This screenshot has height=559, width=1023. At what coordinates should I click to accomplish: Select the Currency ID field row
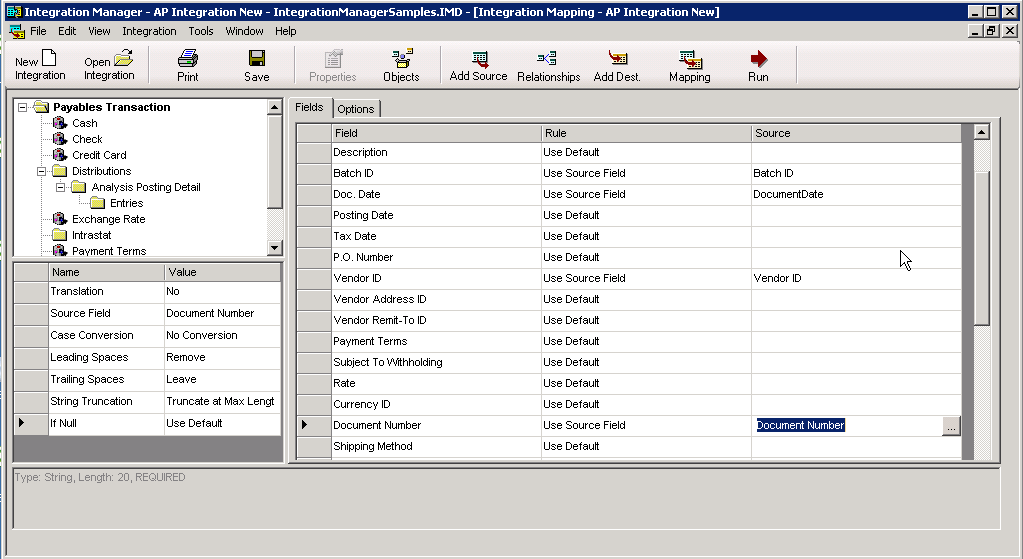[436, 404]
